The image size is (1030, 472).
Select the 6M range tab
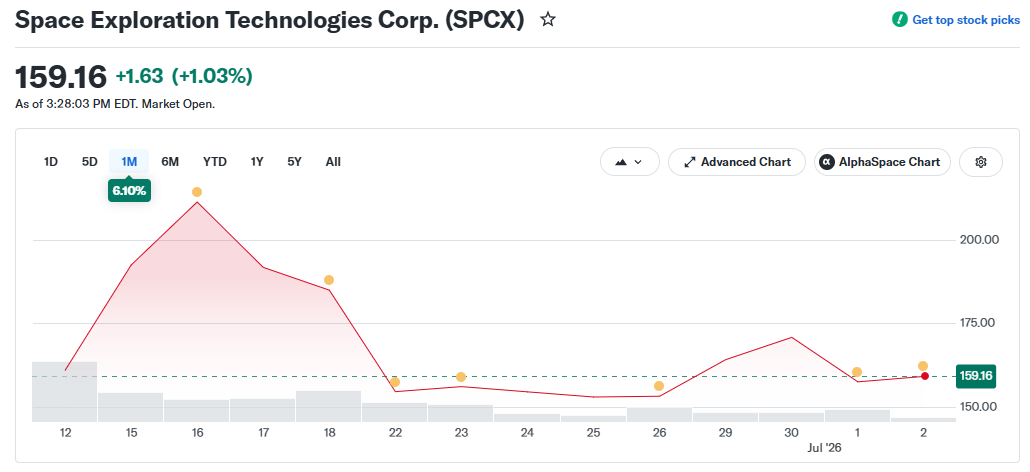pos(170,161)
